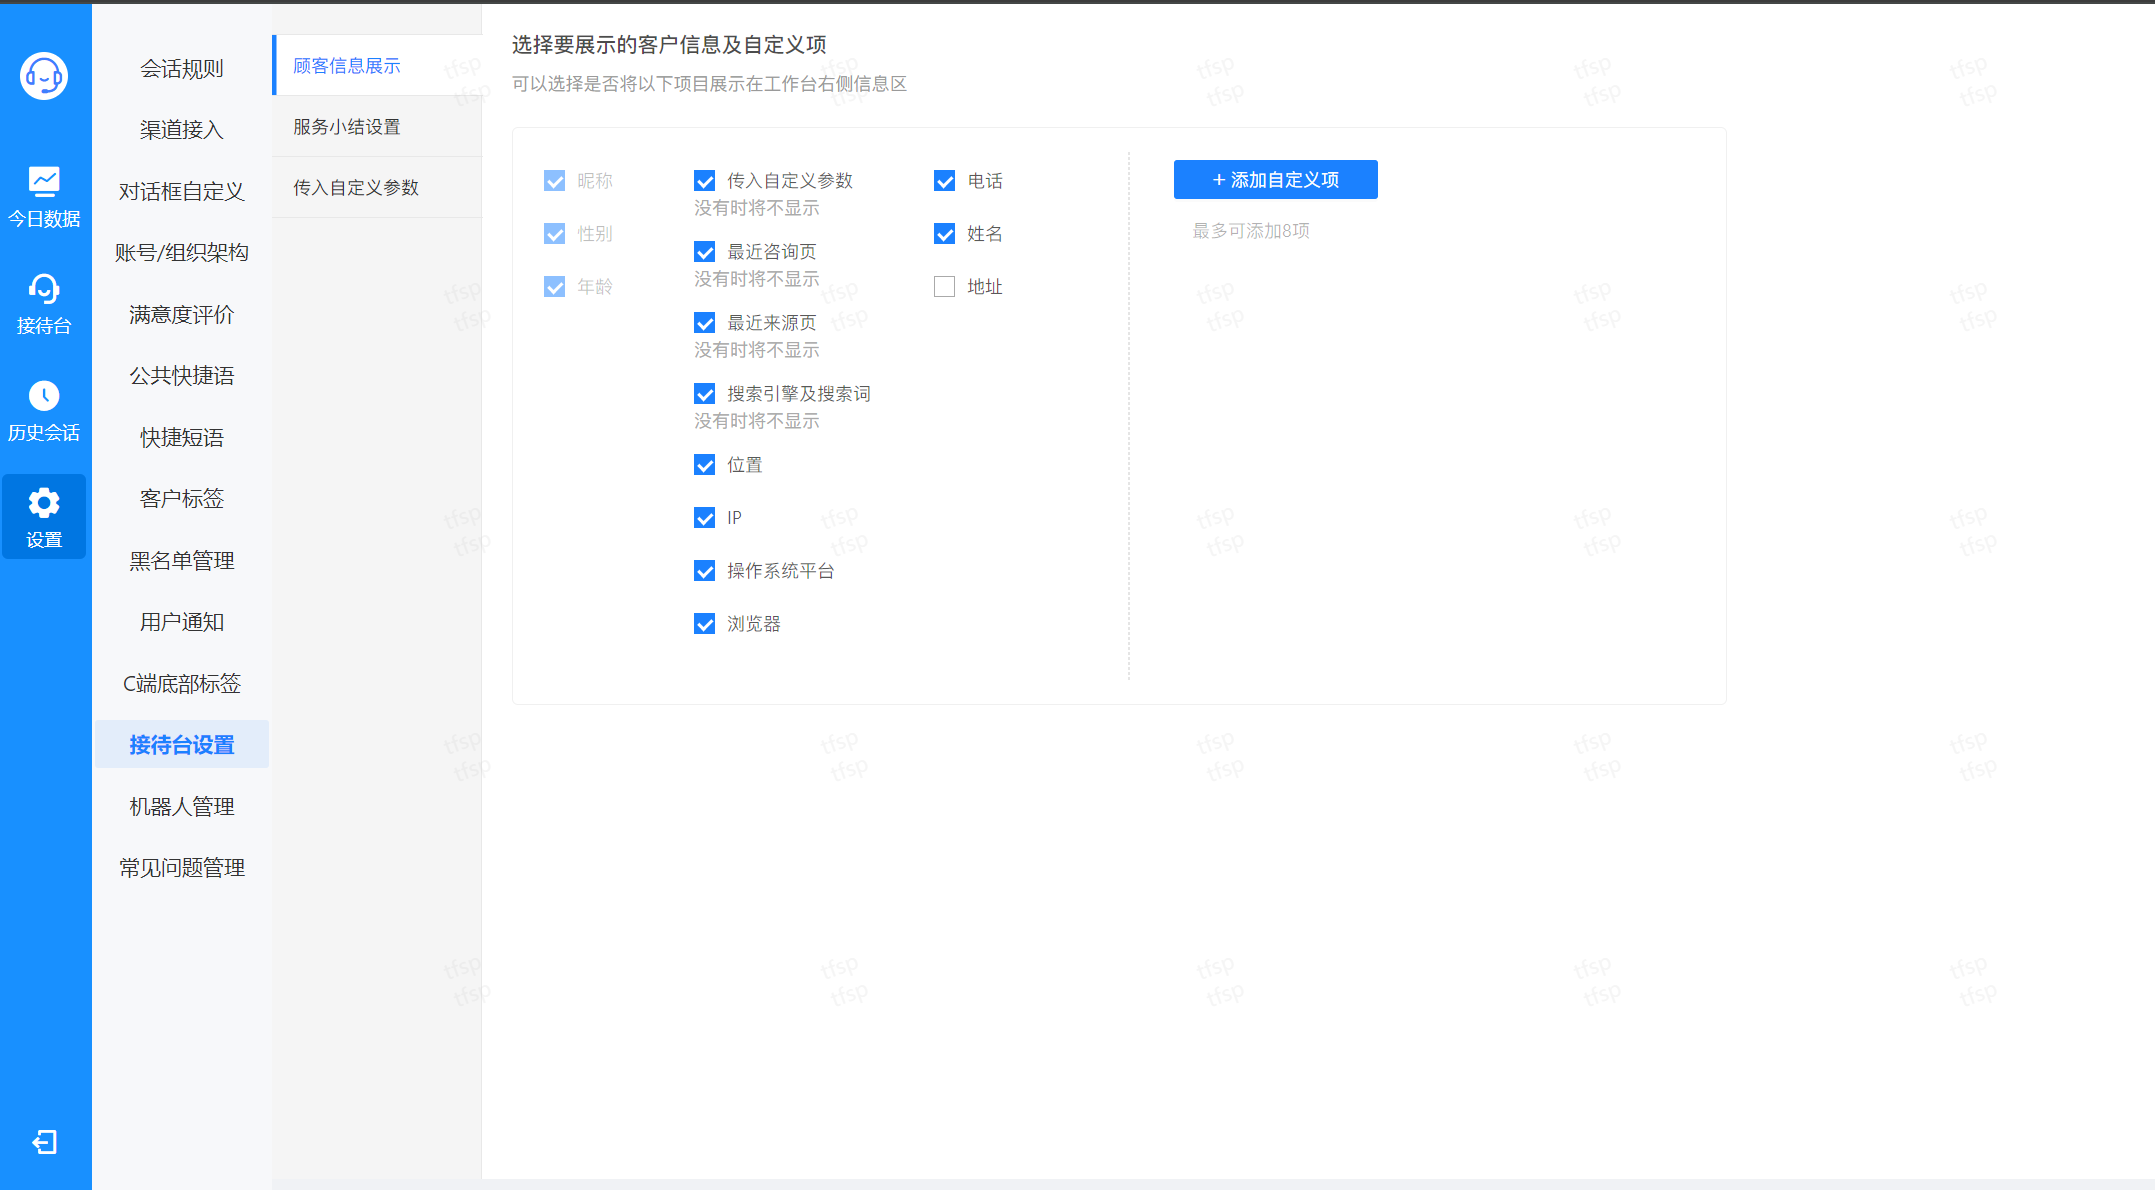Toggle the 性别 checkbox
Screen dimensions: 2155x1190
click(x=555, y=234)
